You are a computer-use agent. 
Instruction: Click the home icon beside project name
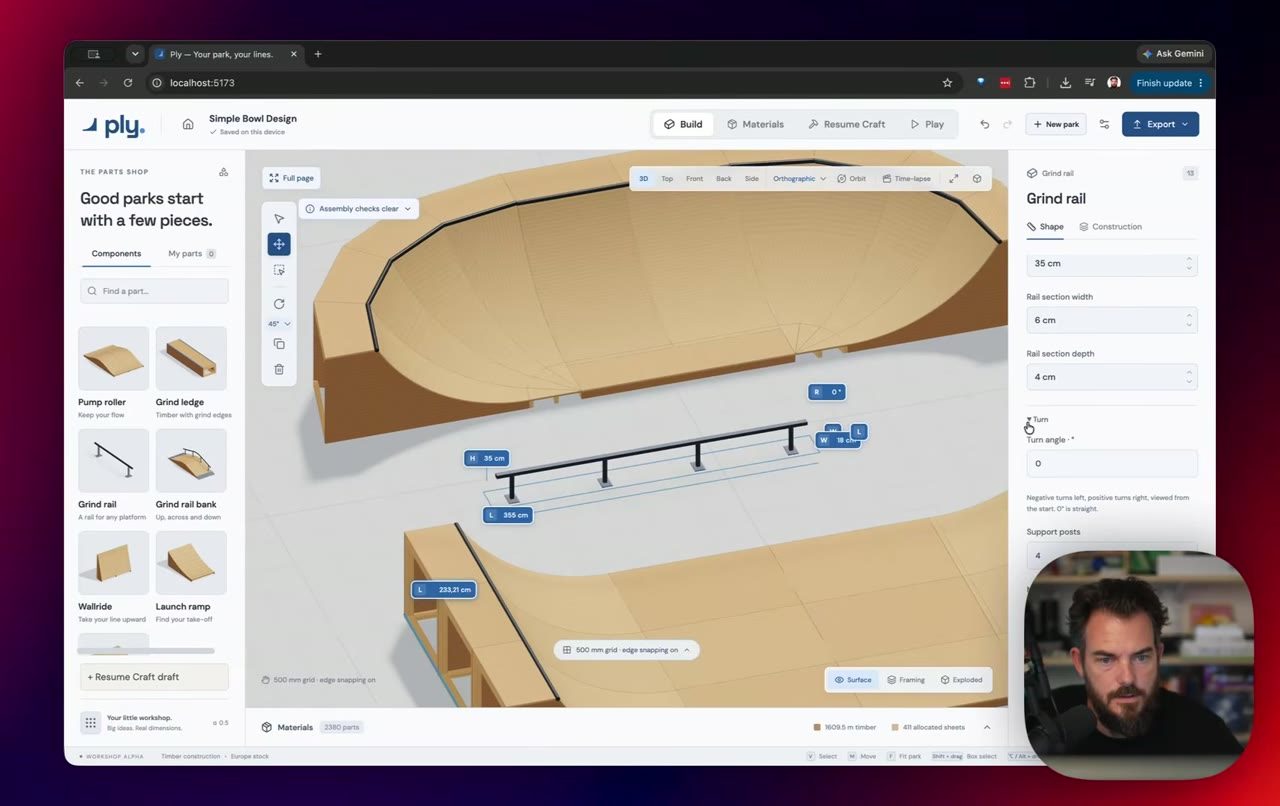click(187, 124)
